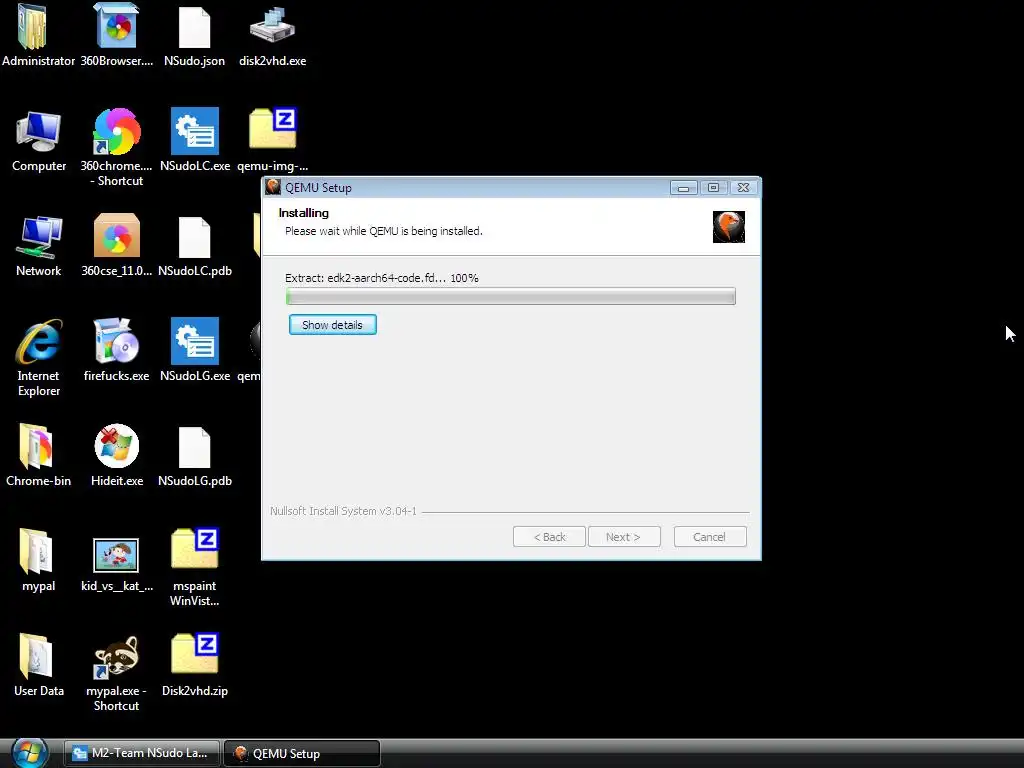Click QEMU Setup taskbar button
1024x768 pixels.
[x=302, y=753]
